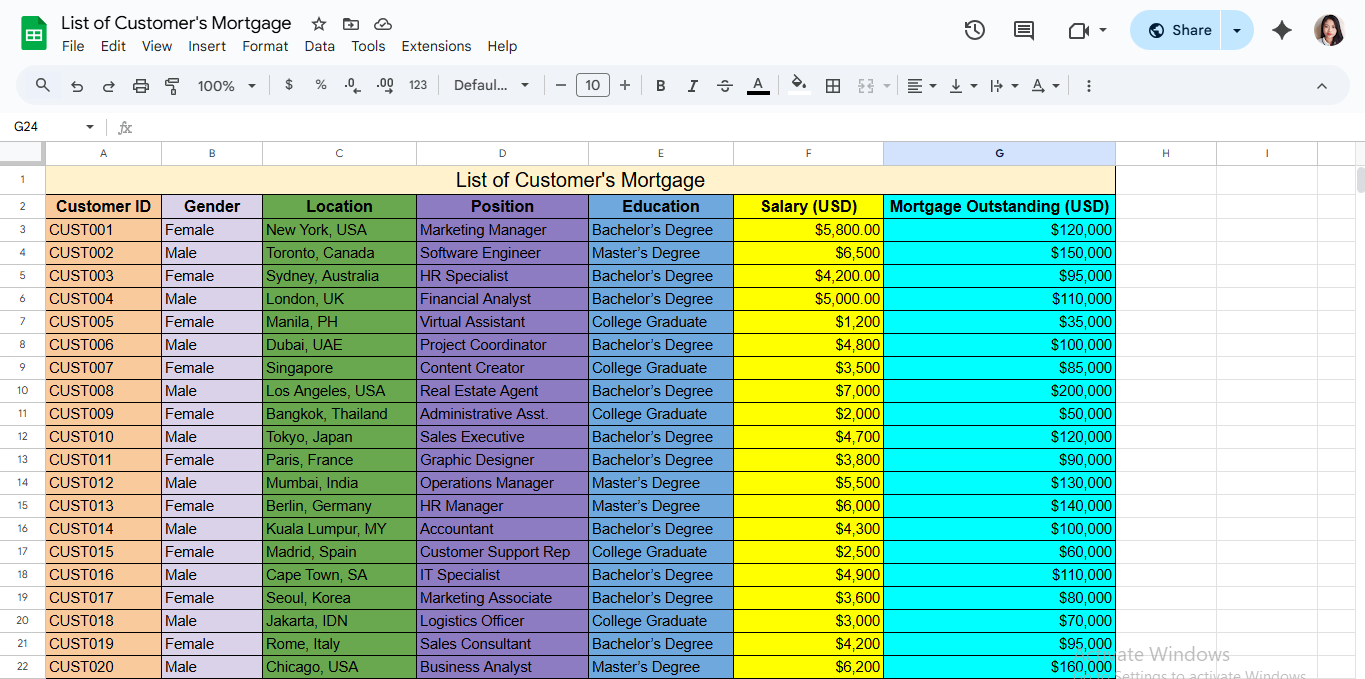
Task: Open the comments panel icon
Action: (x=1023, y=30)
